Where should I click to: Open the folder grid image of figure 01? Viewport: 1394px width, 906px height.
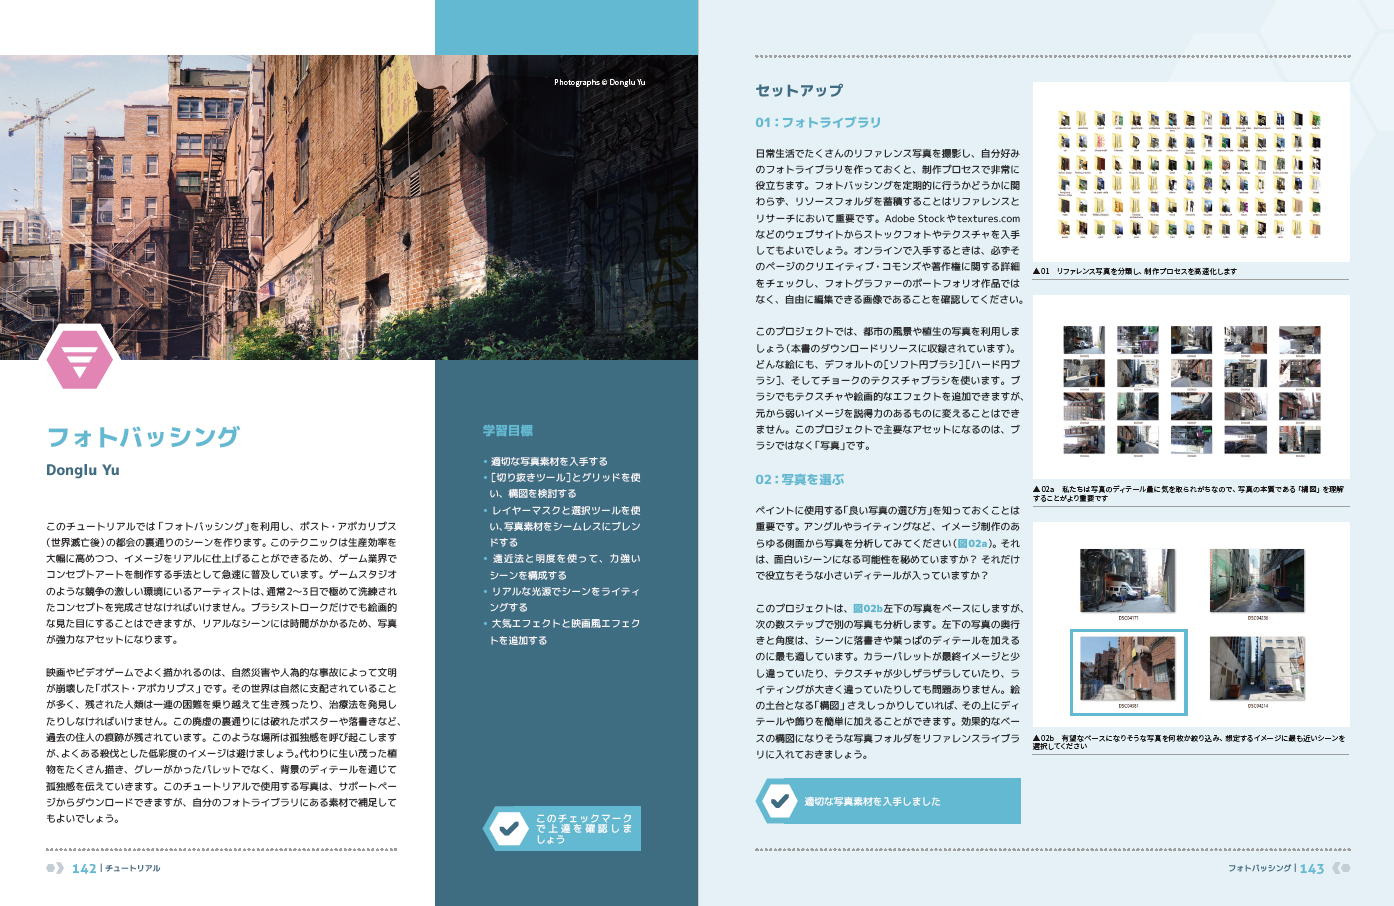1190,174
